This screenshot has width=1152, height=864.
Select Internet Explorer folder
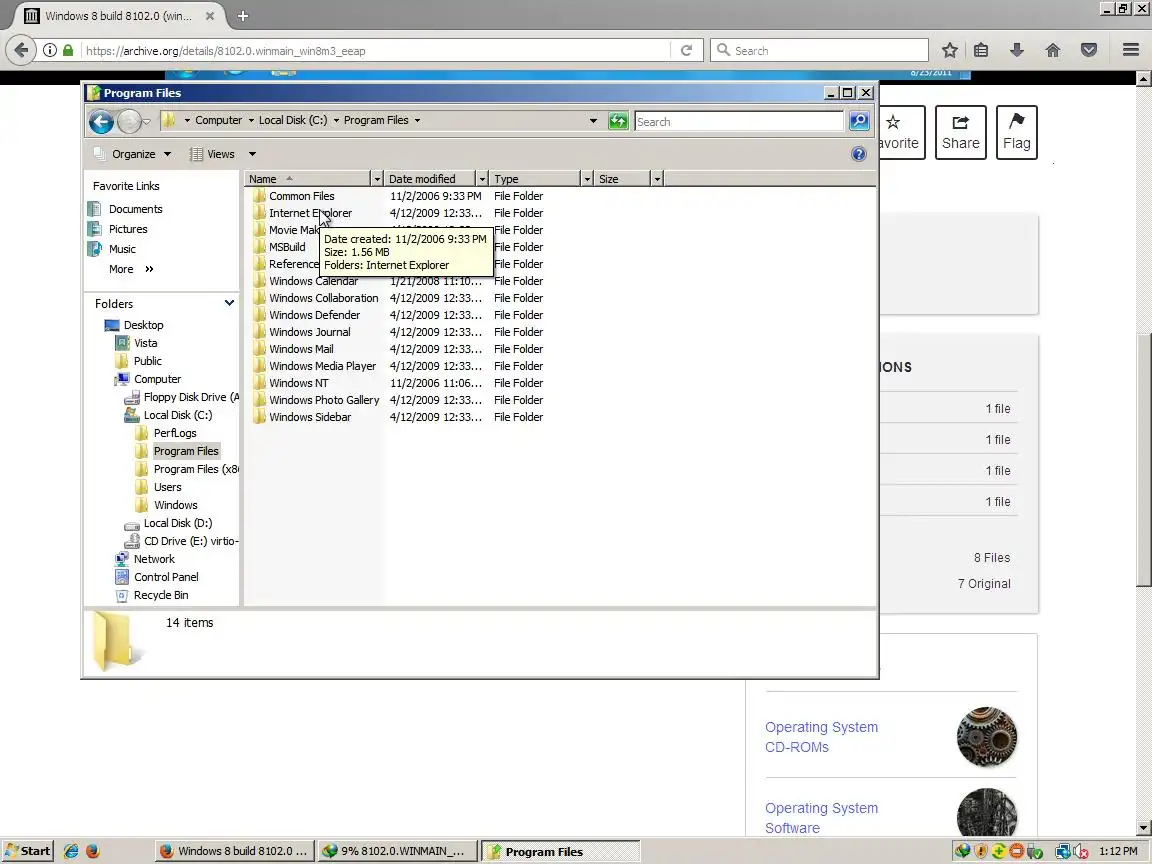[310, 213]
